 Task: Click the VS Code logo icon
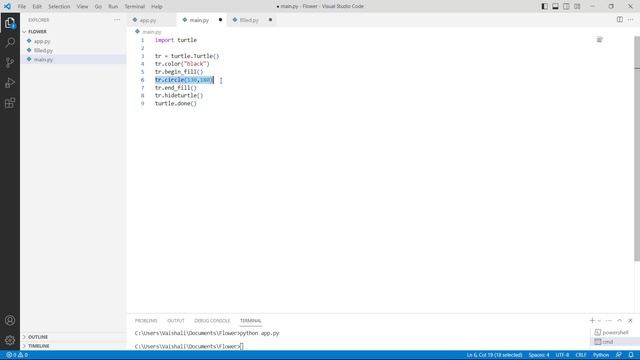(7, 6)
